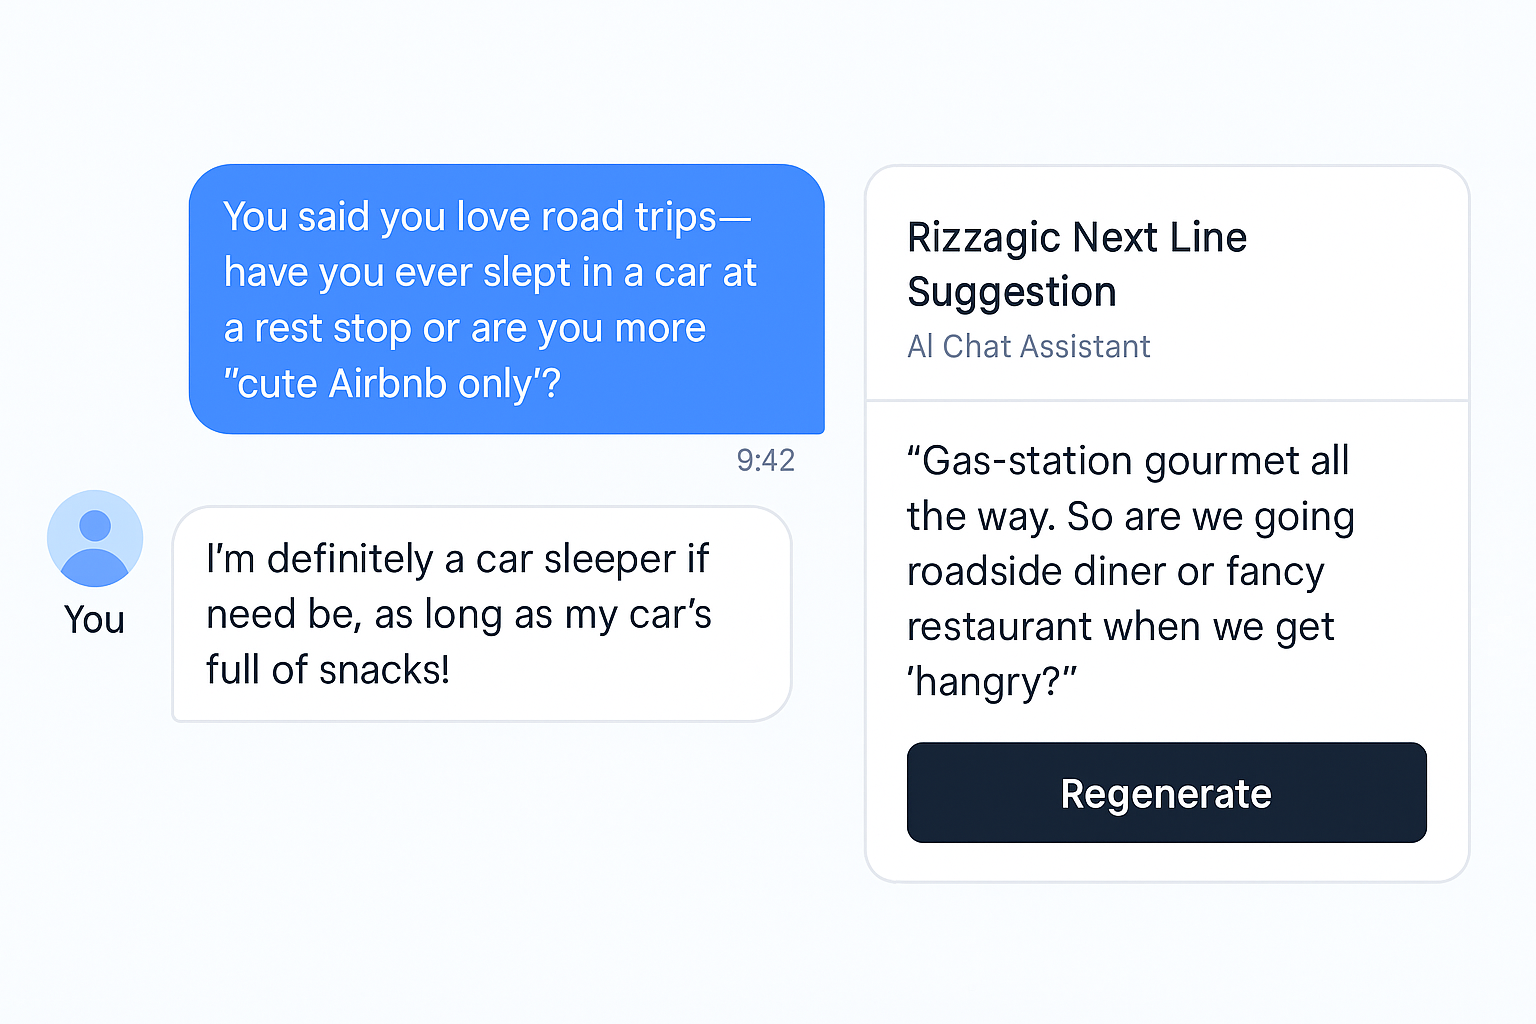Select the white car sleeper reply bubble
The height and width of the screenshot is (1024, 1536).
tap(482, 614)
